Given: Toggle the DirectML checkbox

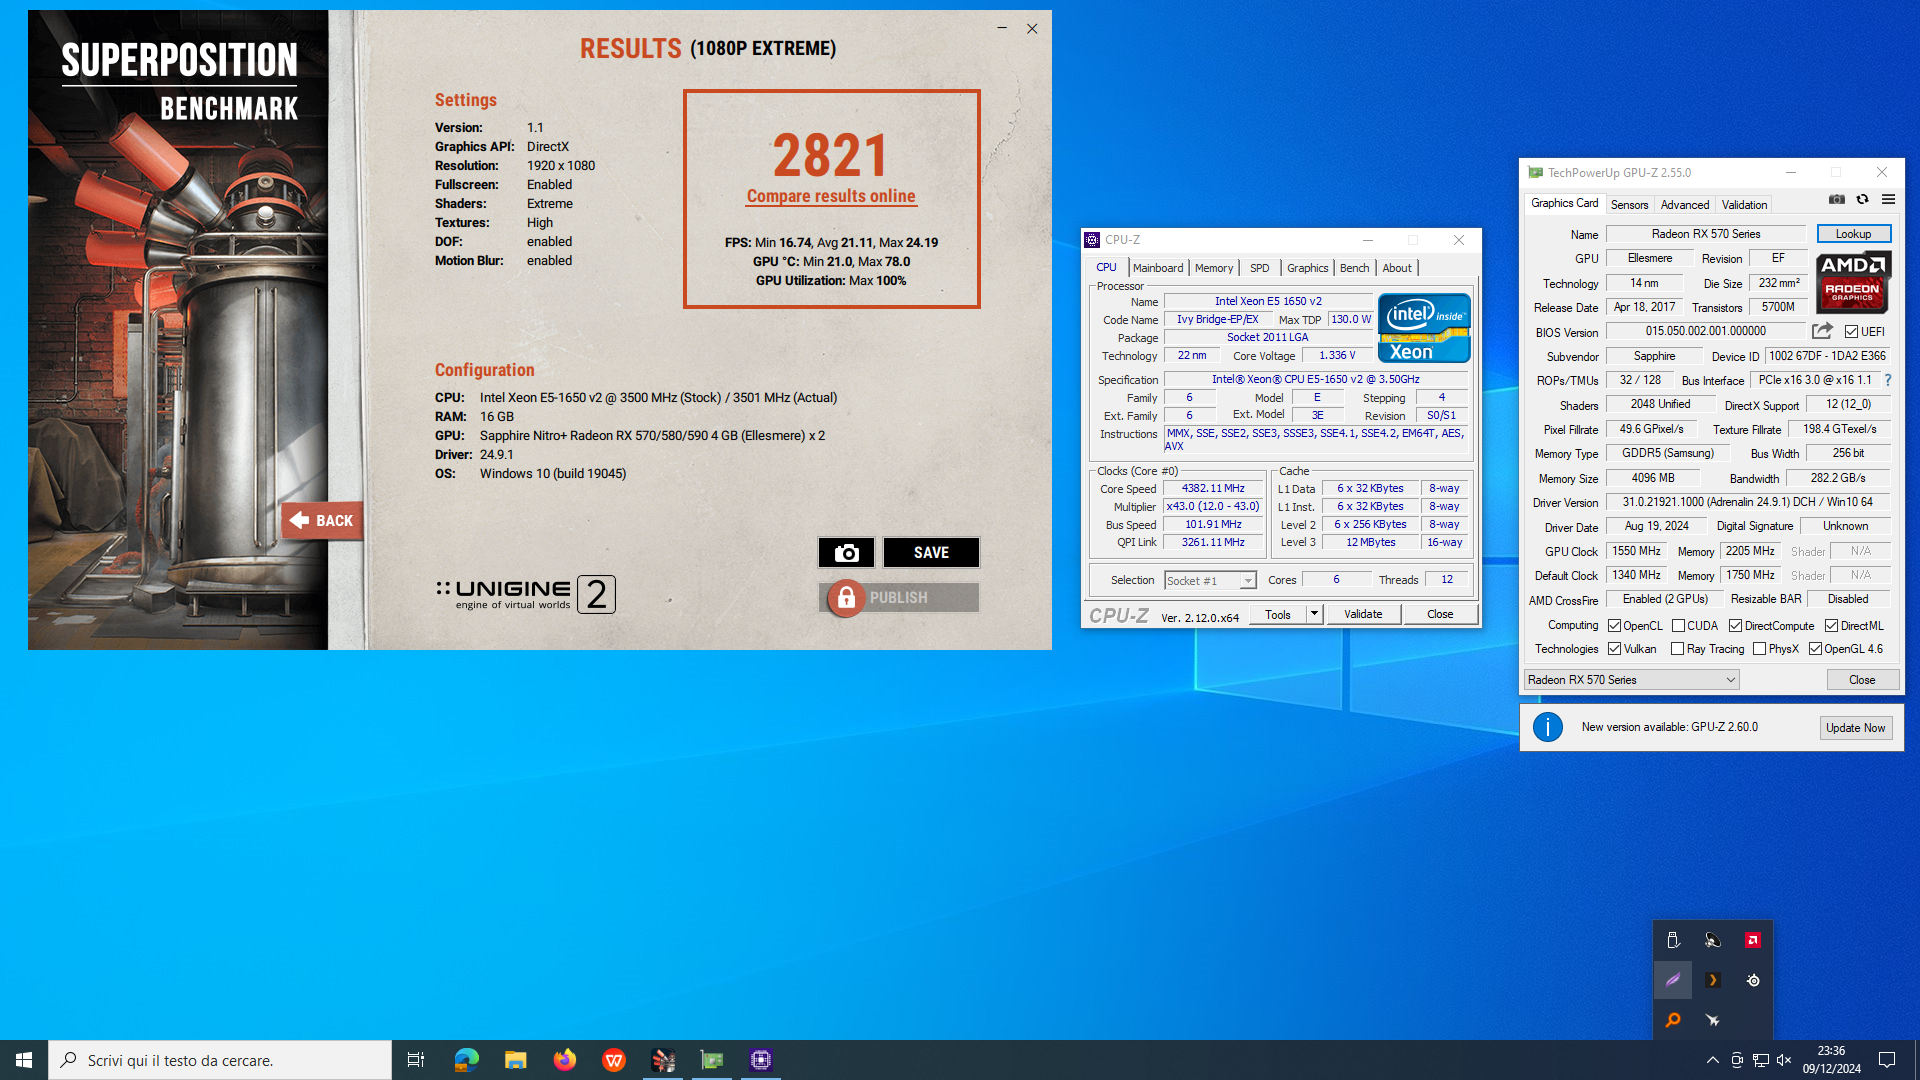Looking at the screenshot, I should [1831, 626].
